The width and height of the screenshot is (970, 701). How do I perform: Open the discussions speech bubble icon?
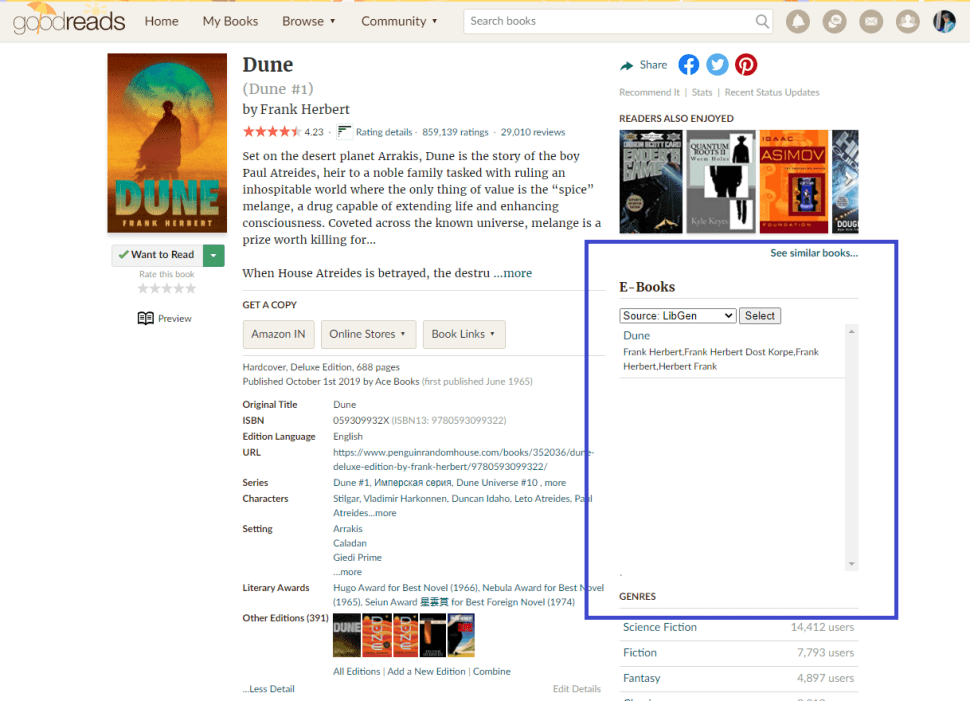tap(835, 22)
